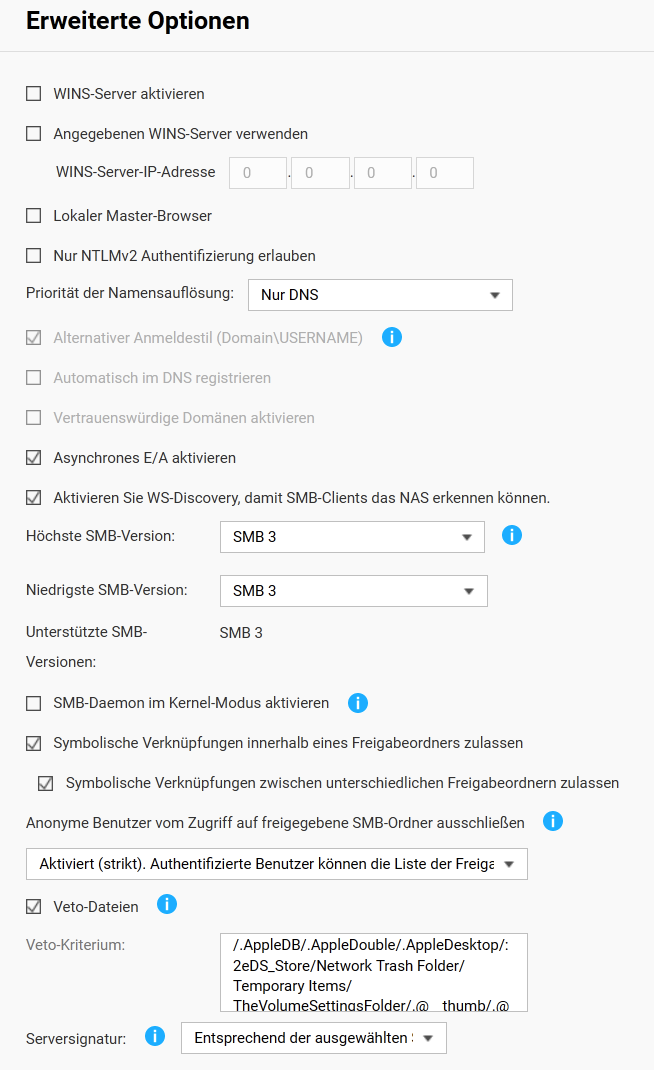Open the Serversignatur dropdown
Image resolution: width=654 pixels, height=1070 pixels.
313,1038
